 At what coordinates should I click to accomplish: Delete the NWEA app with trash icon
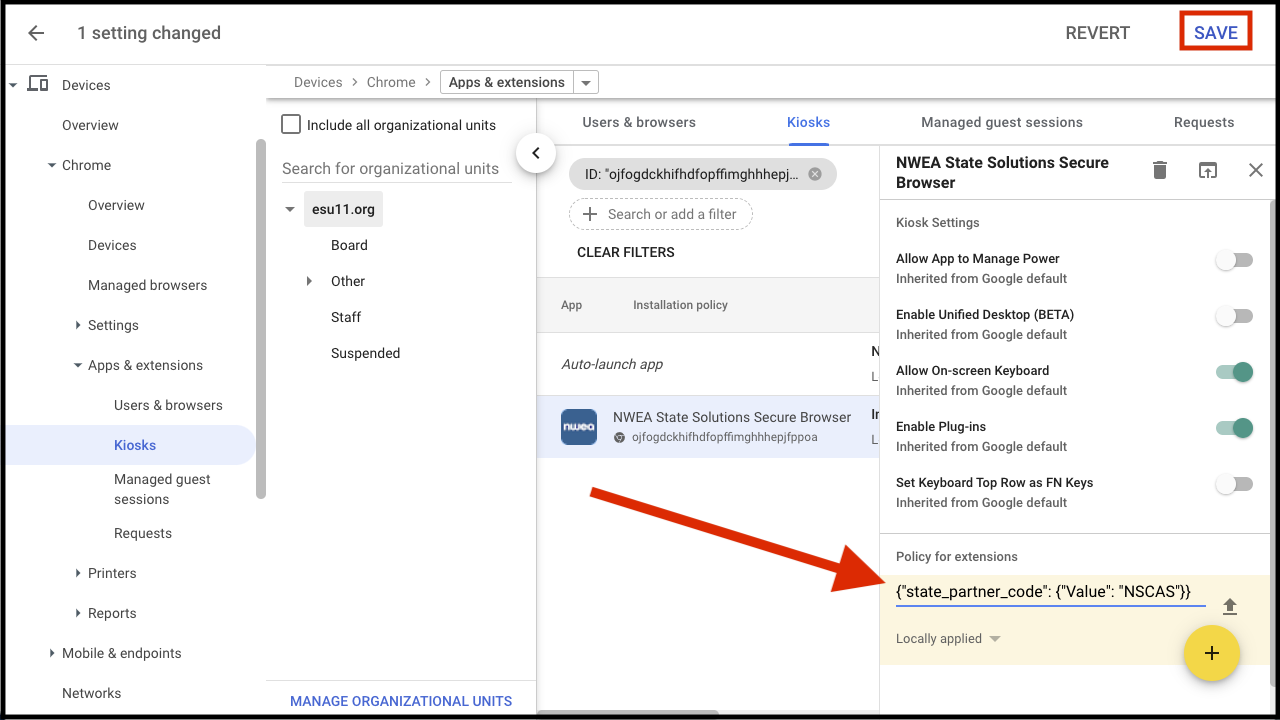coord(1160,170)
